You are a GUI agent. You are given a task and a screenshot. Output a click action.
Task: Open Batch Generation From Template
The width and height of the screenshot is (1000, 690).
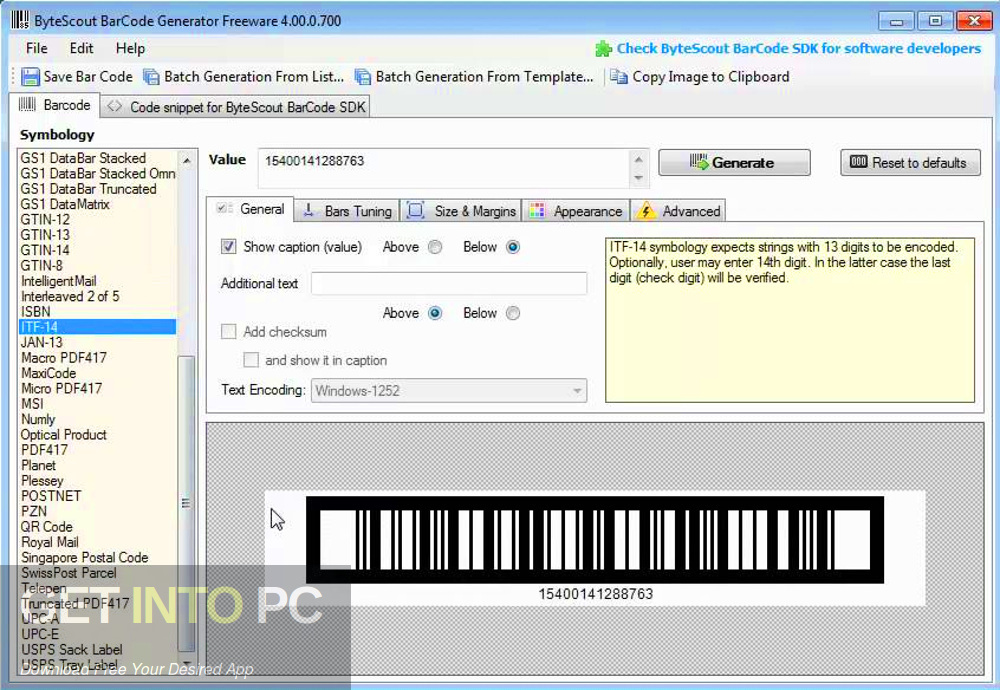click(x=366, y=76)
